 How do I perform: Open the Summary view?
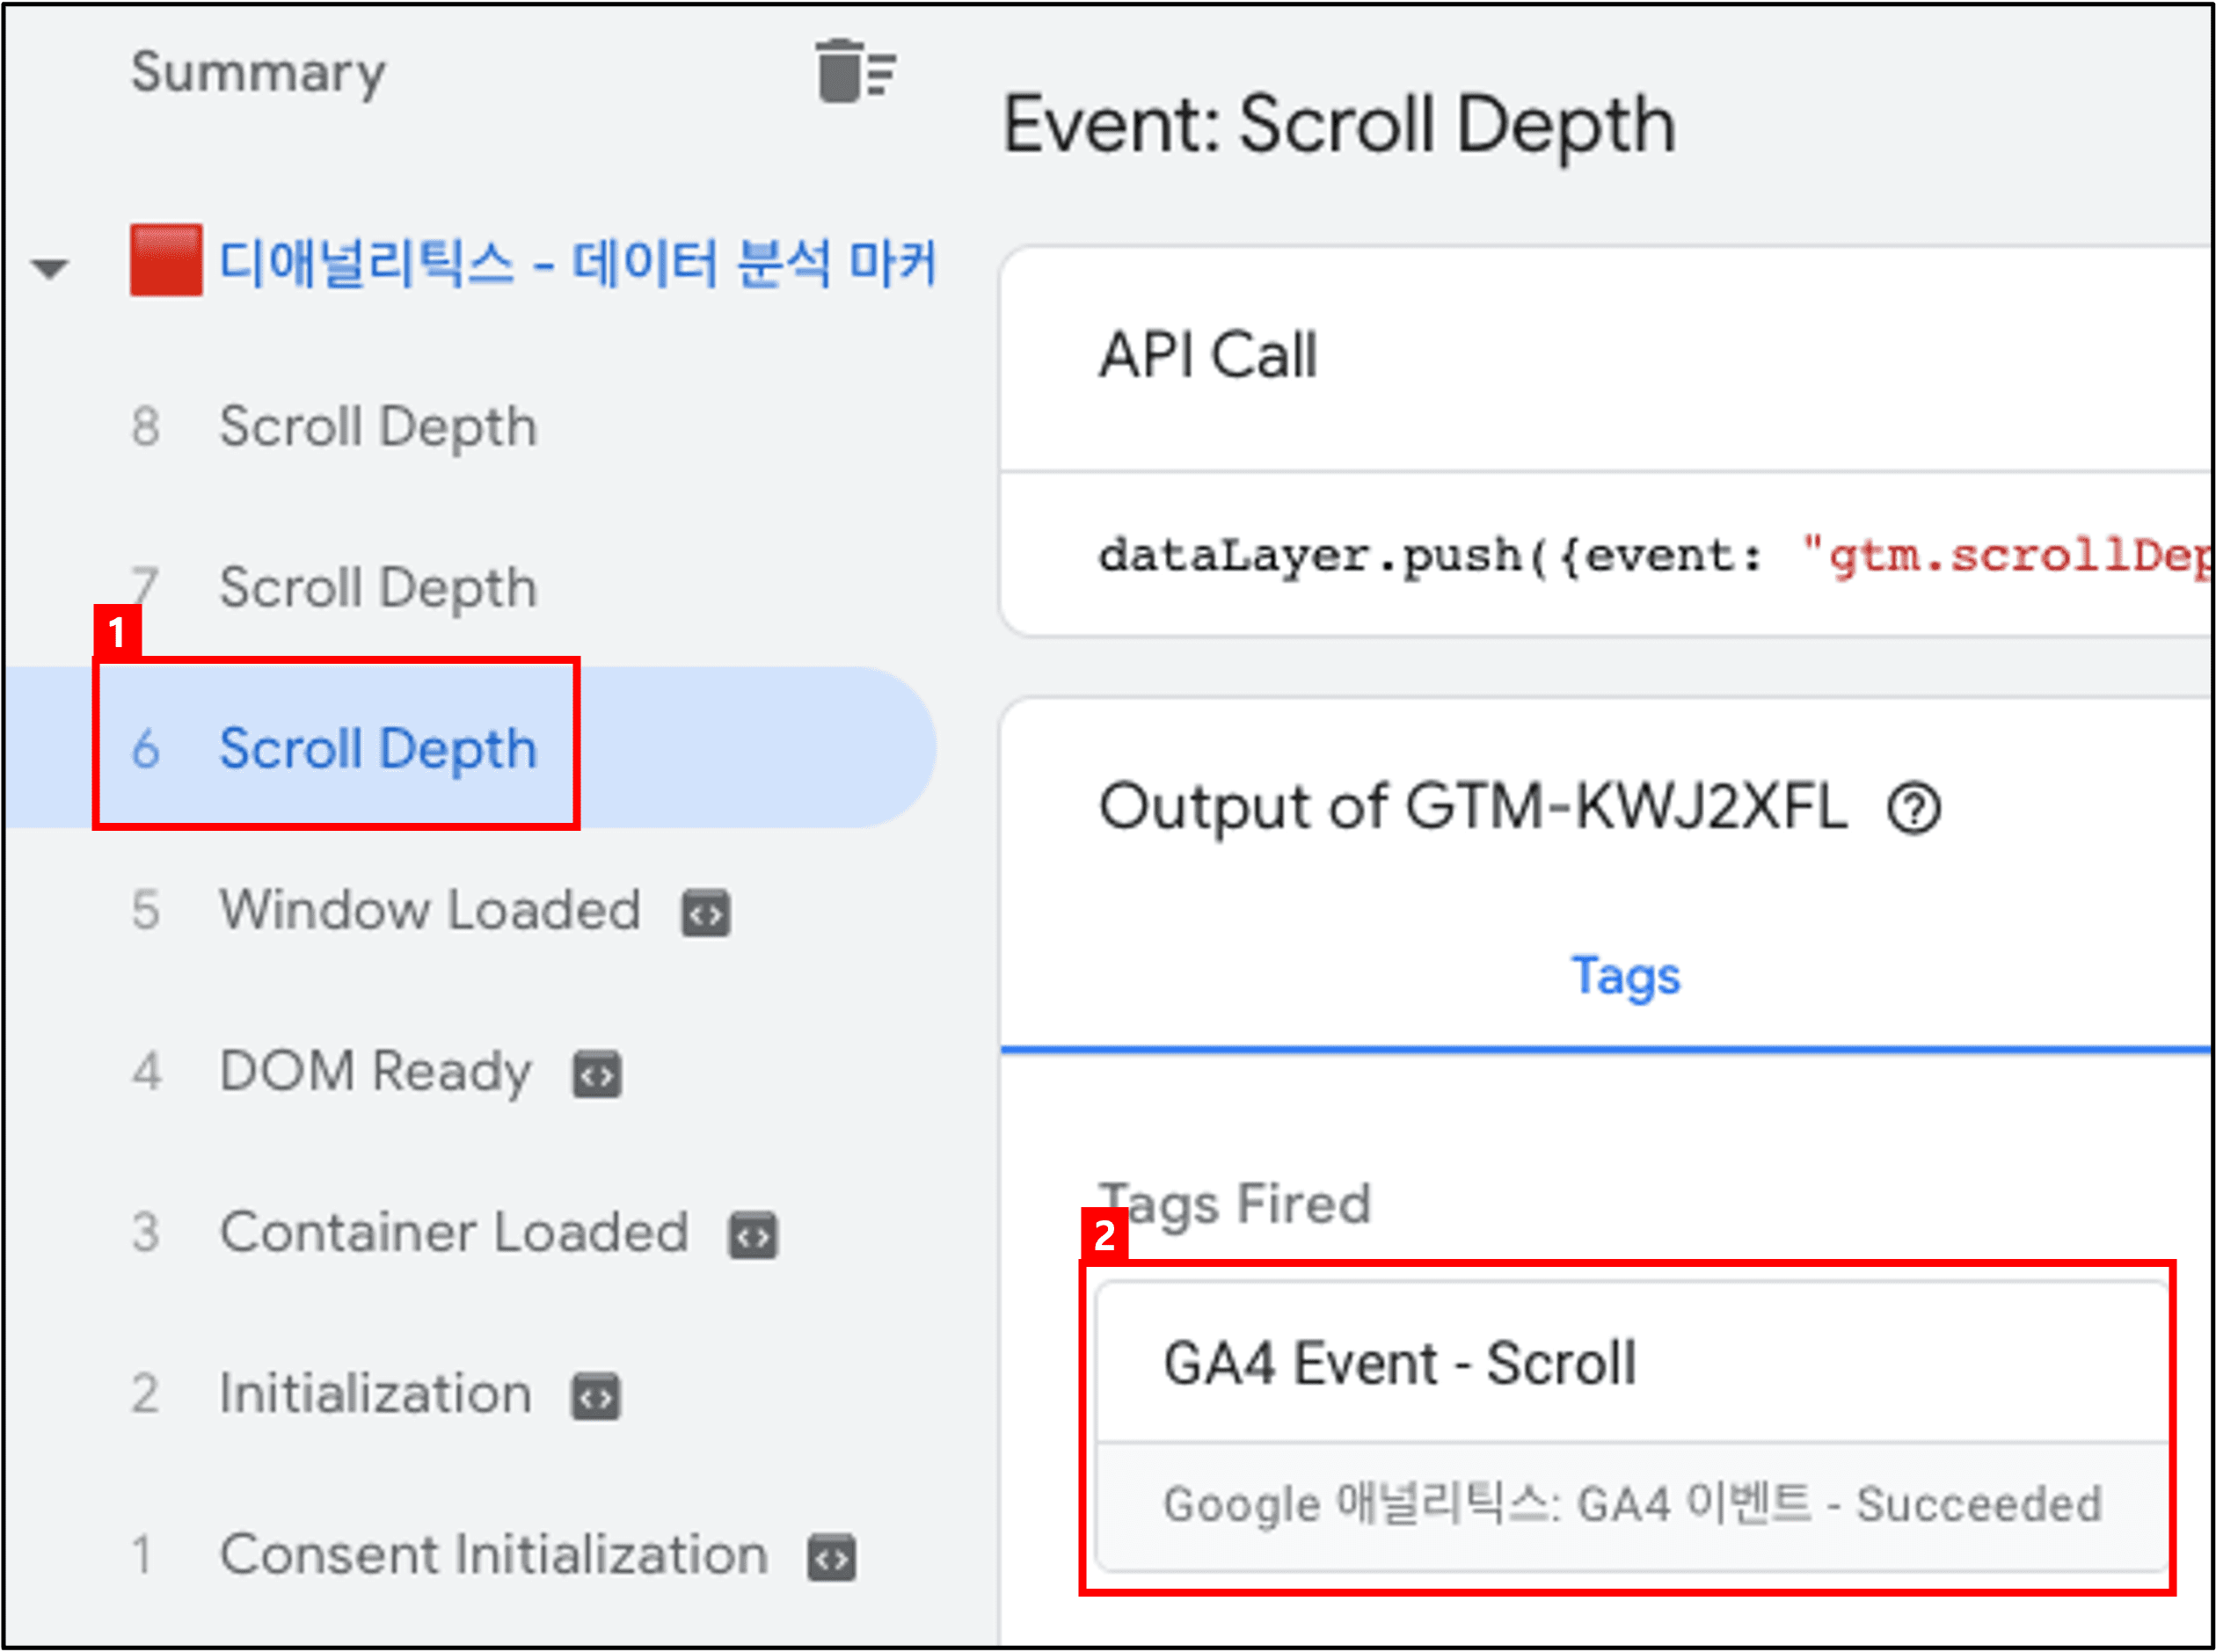click(x=258, y=72)
